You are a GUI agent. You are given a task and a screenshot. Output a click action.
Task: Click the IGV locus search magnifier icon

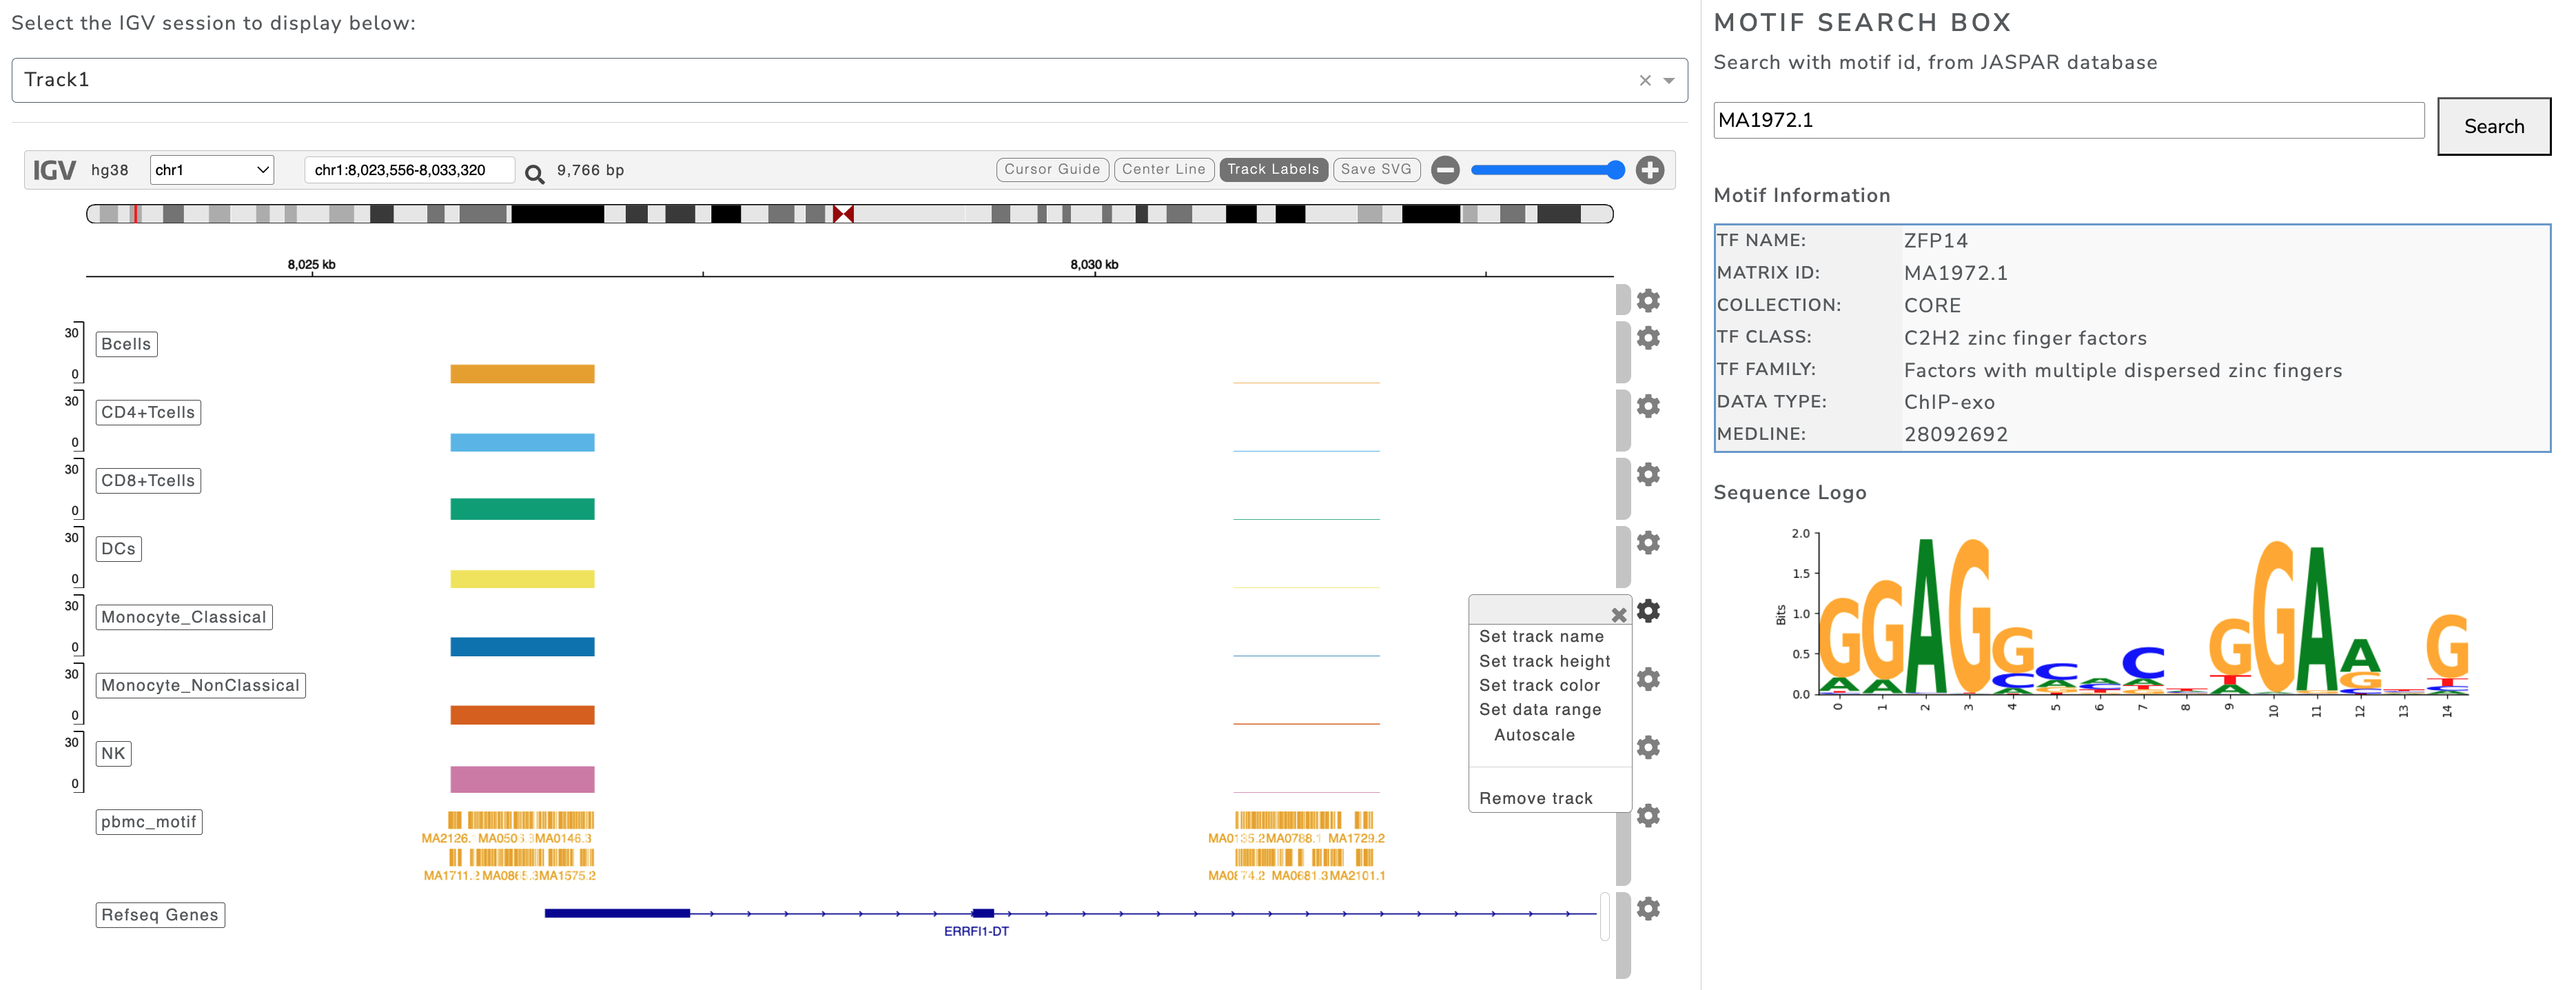click(x=534, y=174)
